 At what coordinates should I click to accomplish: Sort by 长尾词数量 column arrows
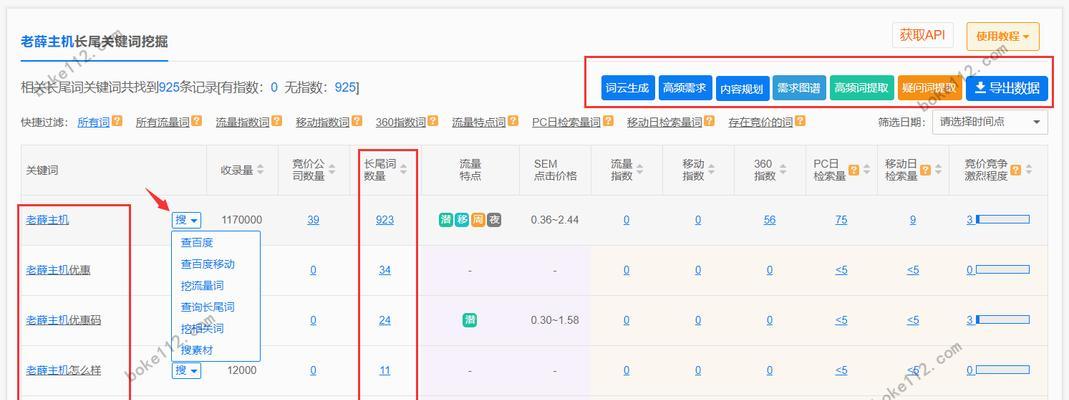click(x=403, y=170)
